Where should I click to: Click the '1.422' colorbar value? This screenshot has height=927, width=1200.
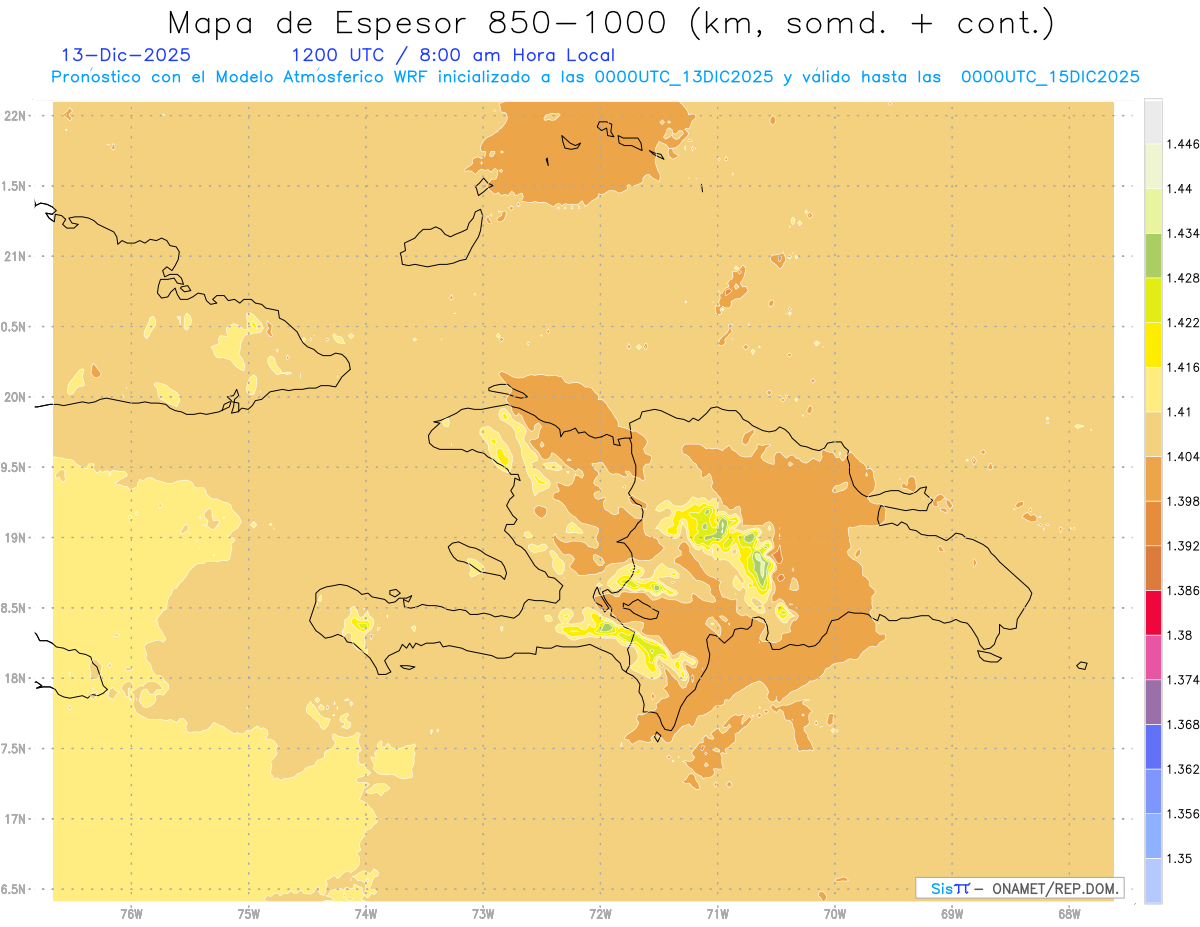1184,323
